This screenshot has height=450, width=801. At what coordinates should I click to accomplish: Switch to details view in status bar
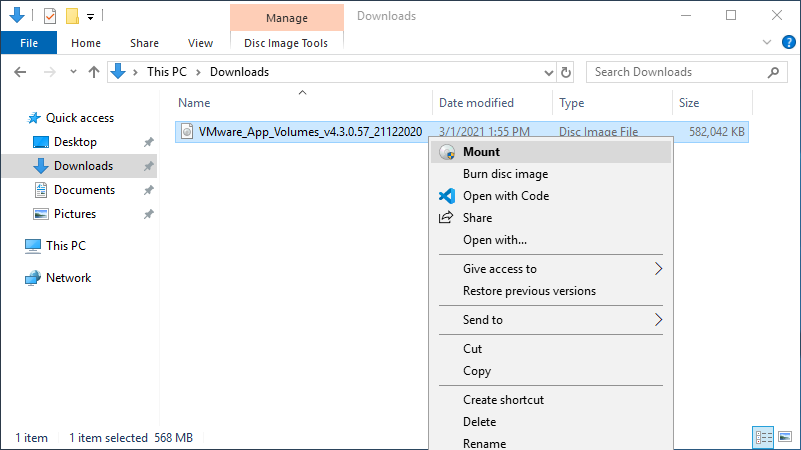pos(763,437)
